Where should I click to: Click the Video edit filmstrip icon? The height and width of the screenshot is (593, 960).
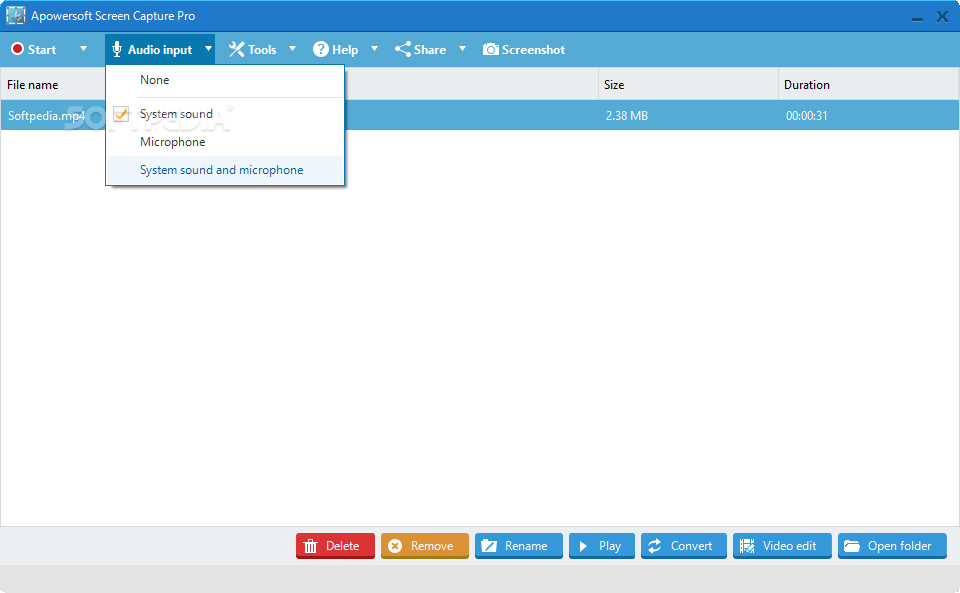coord(747,546)
